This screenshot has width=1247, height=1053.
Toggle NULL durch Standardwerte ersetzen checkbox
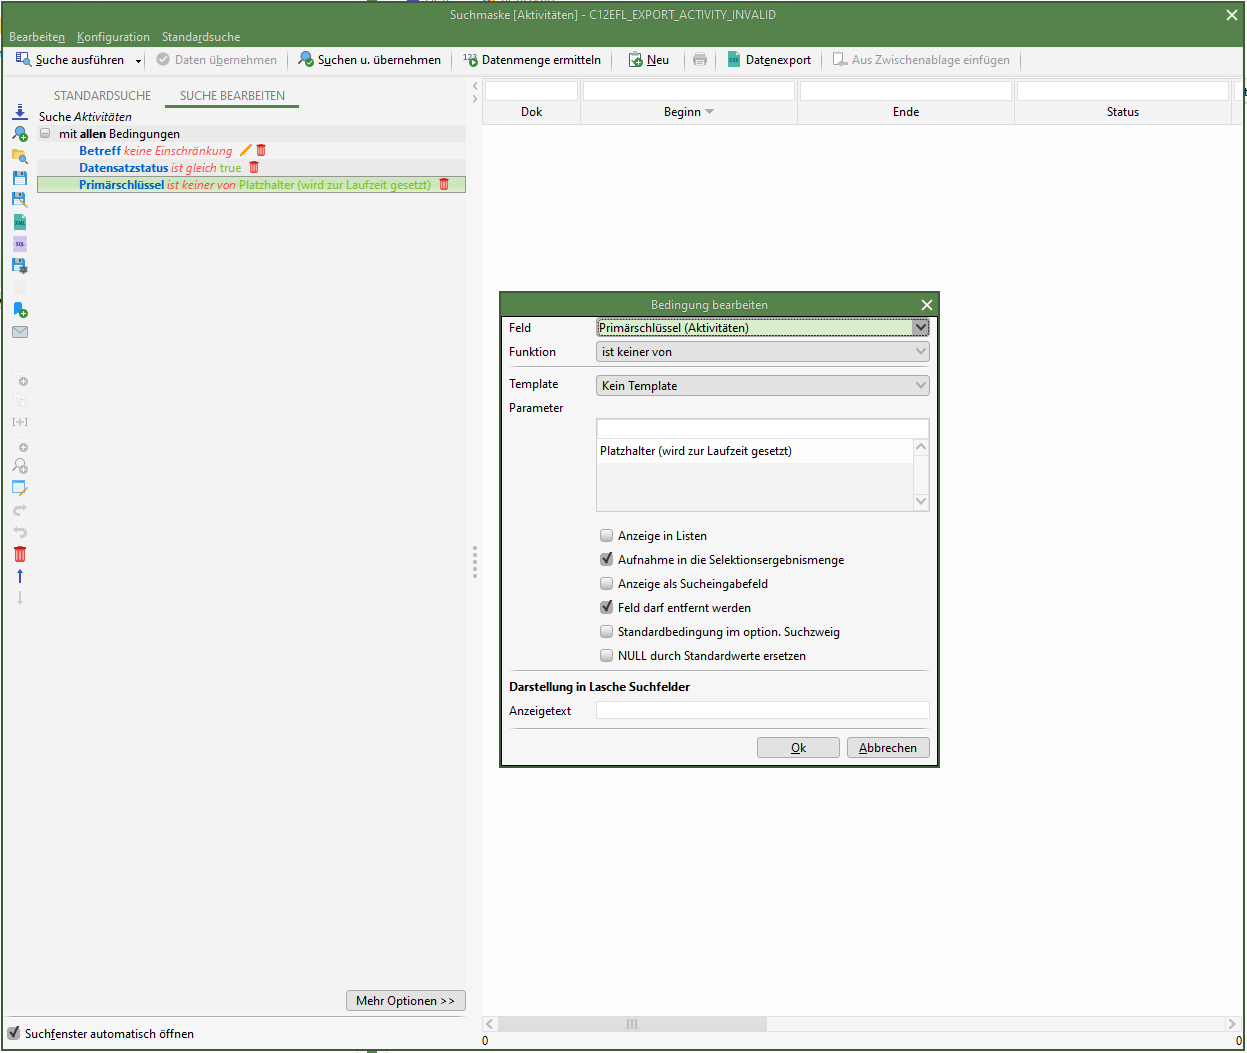click(x=607, y=656)
